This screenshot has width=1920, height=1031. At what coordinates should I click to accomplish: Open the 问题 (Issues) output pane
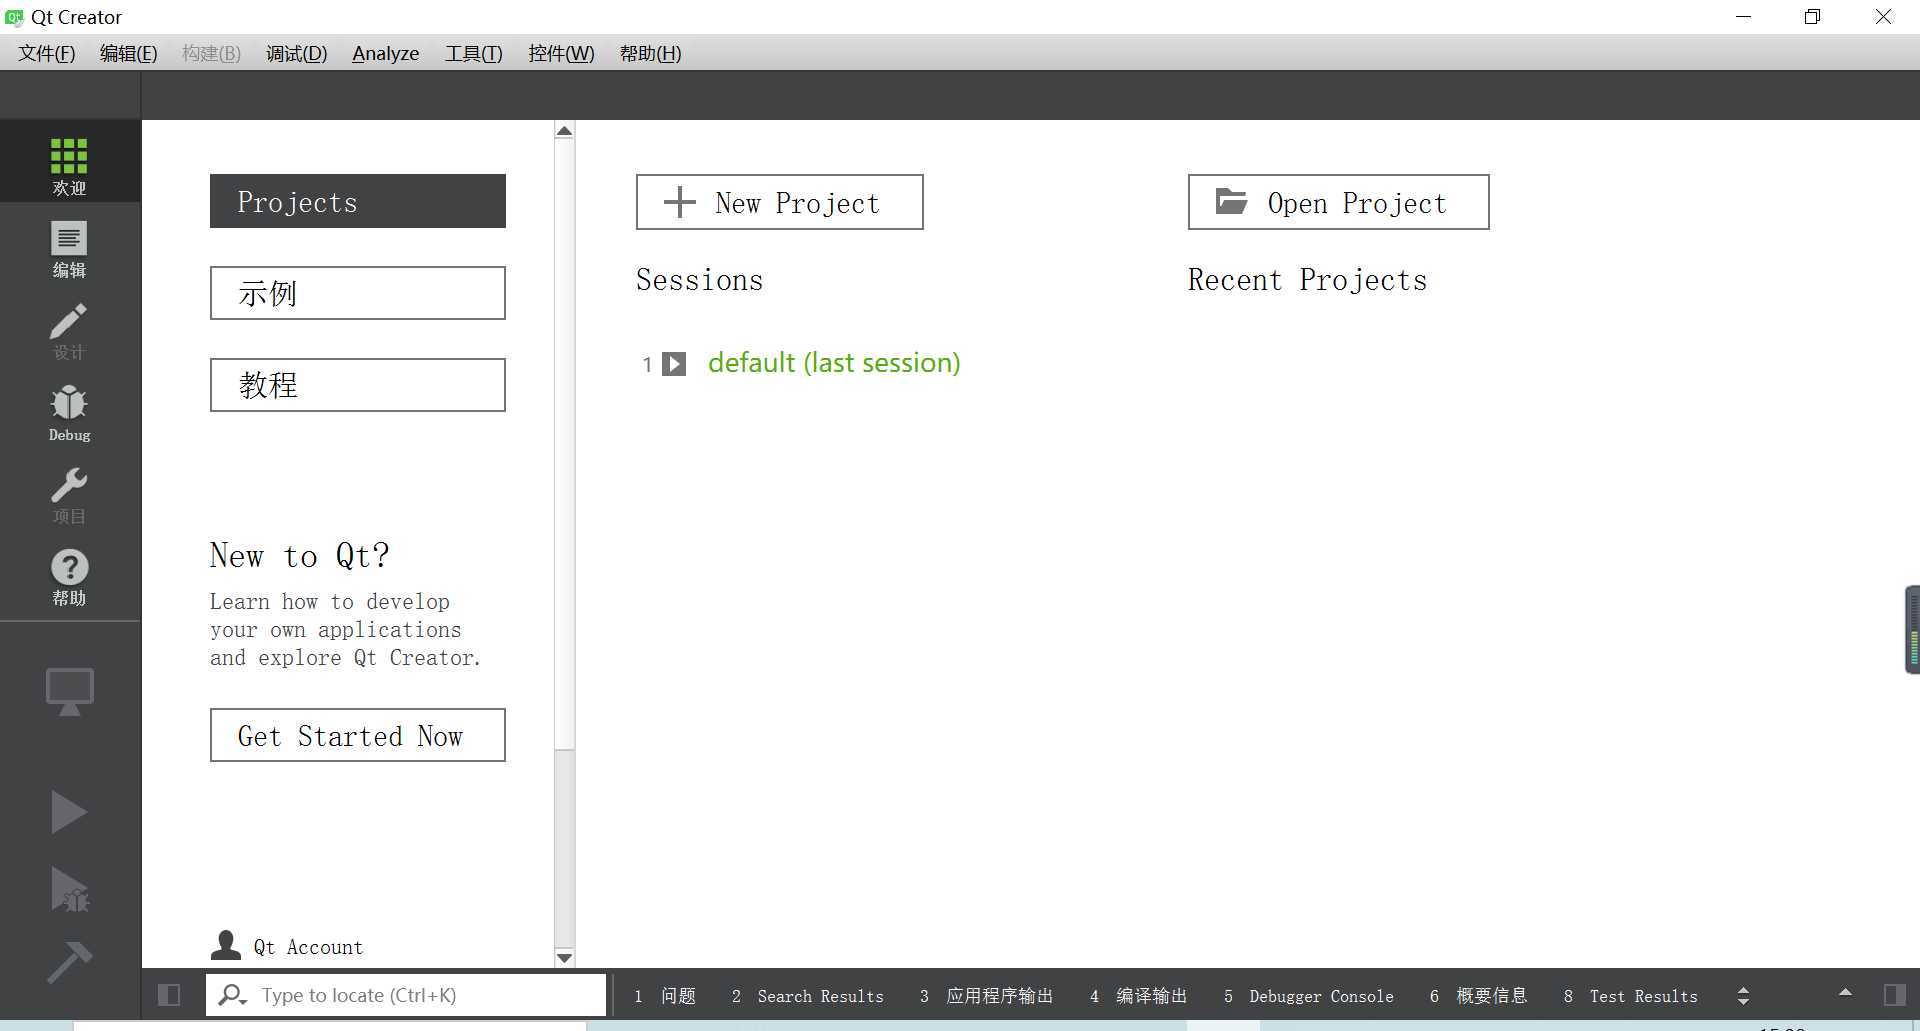[x=665, y=996]
